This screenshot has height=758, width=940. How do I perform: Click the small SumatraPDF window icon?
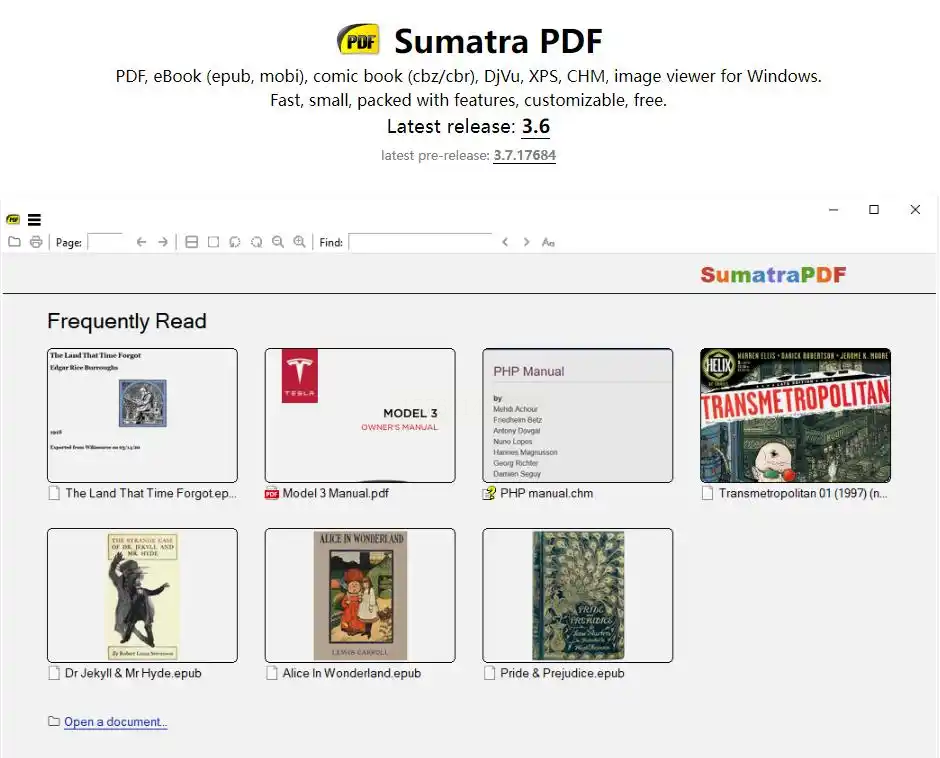pyautogui.click(x=13, y=219)
